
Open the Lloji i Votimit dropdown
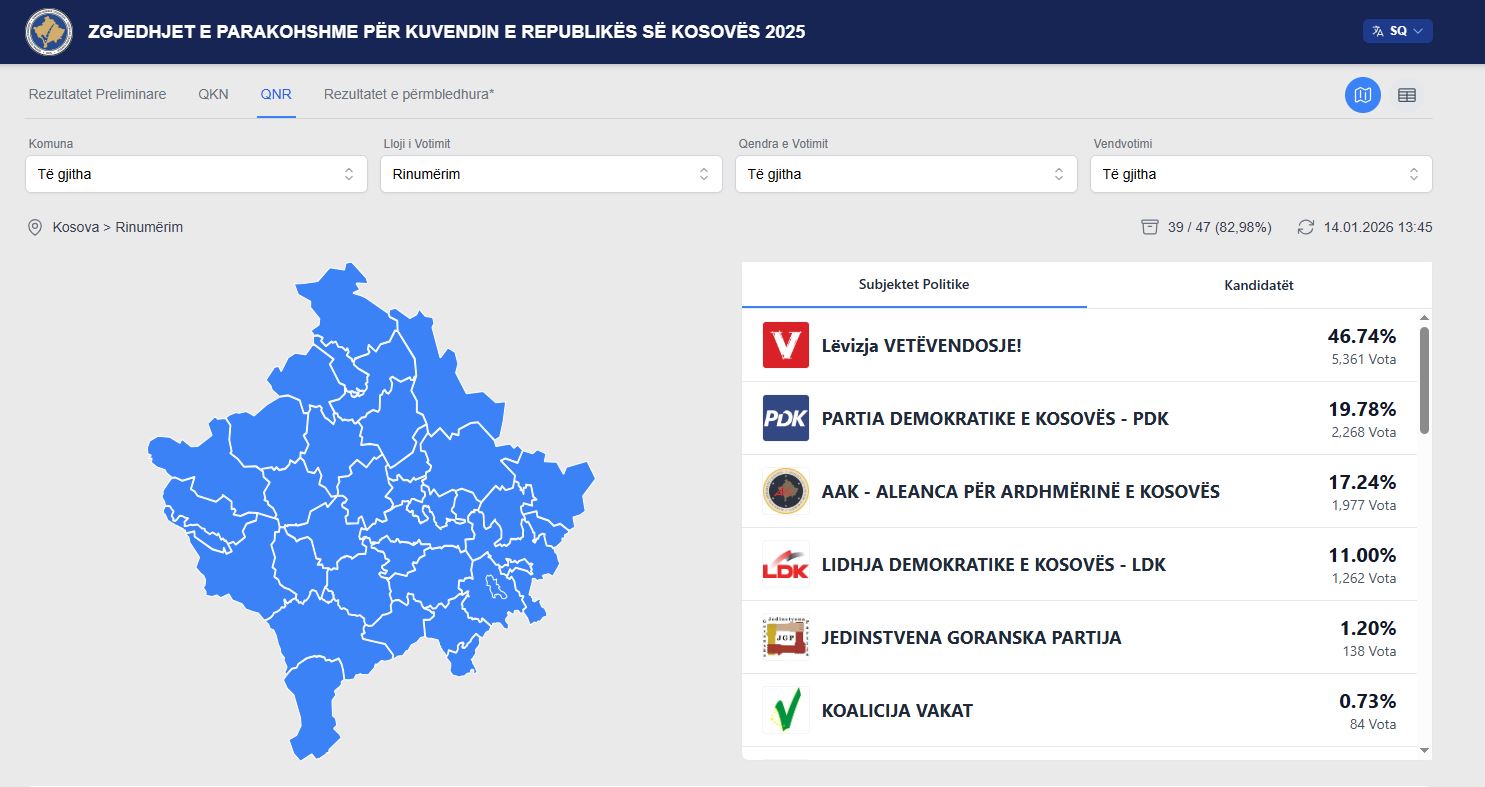550,174
